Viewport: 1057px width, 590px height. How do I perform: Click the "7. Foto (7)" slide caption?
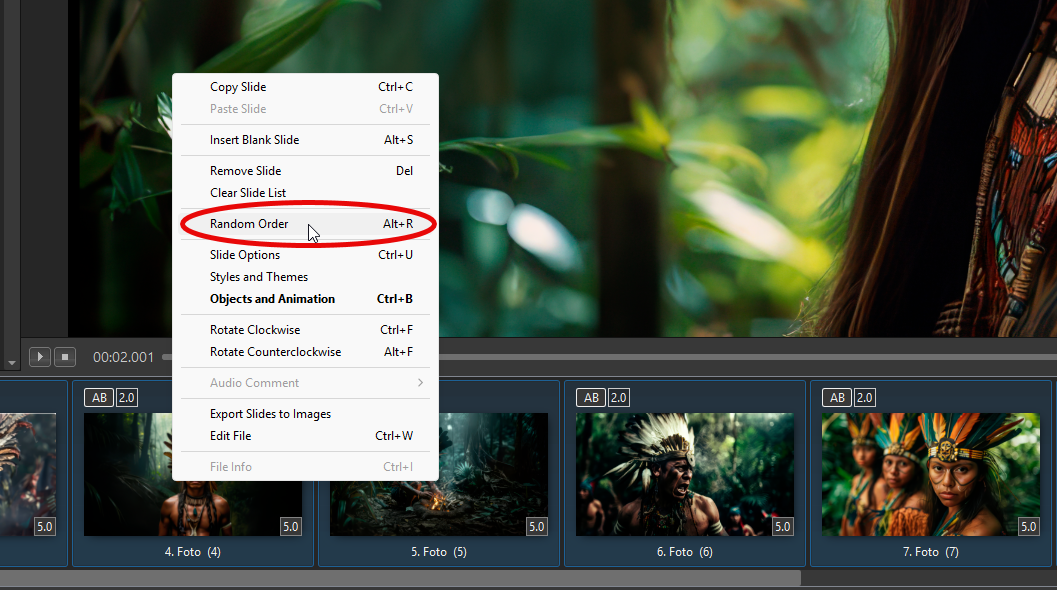click(x=931, y=552)
